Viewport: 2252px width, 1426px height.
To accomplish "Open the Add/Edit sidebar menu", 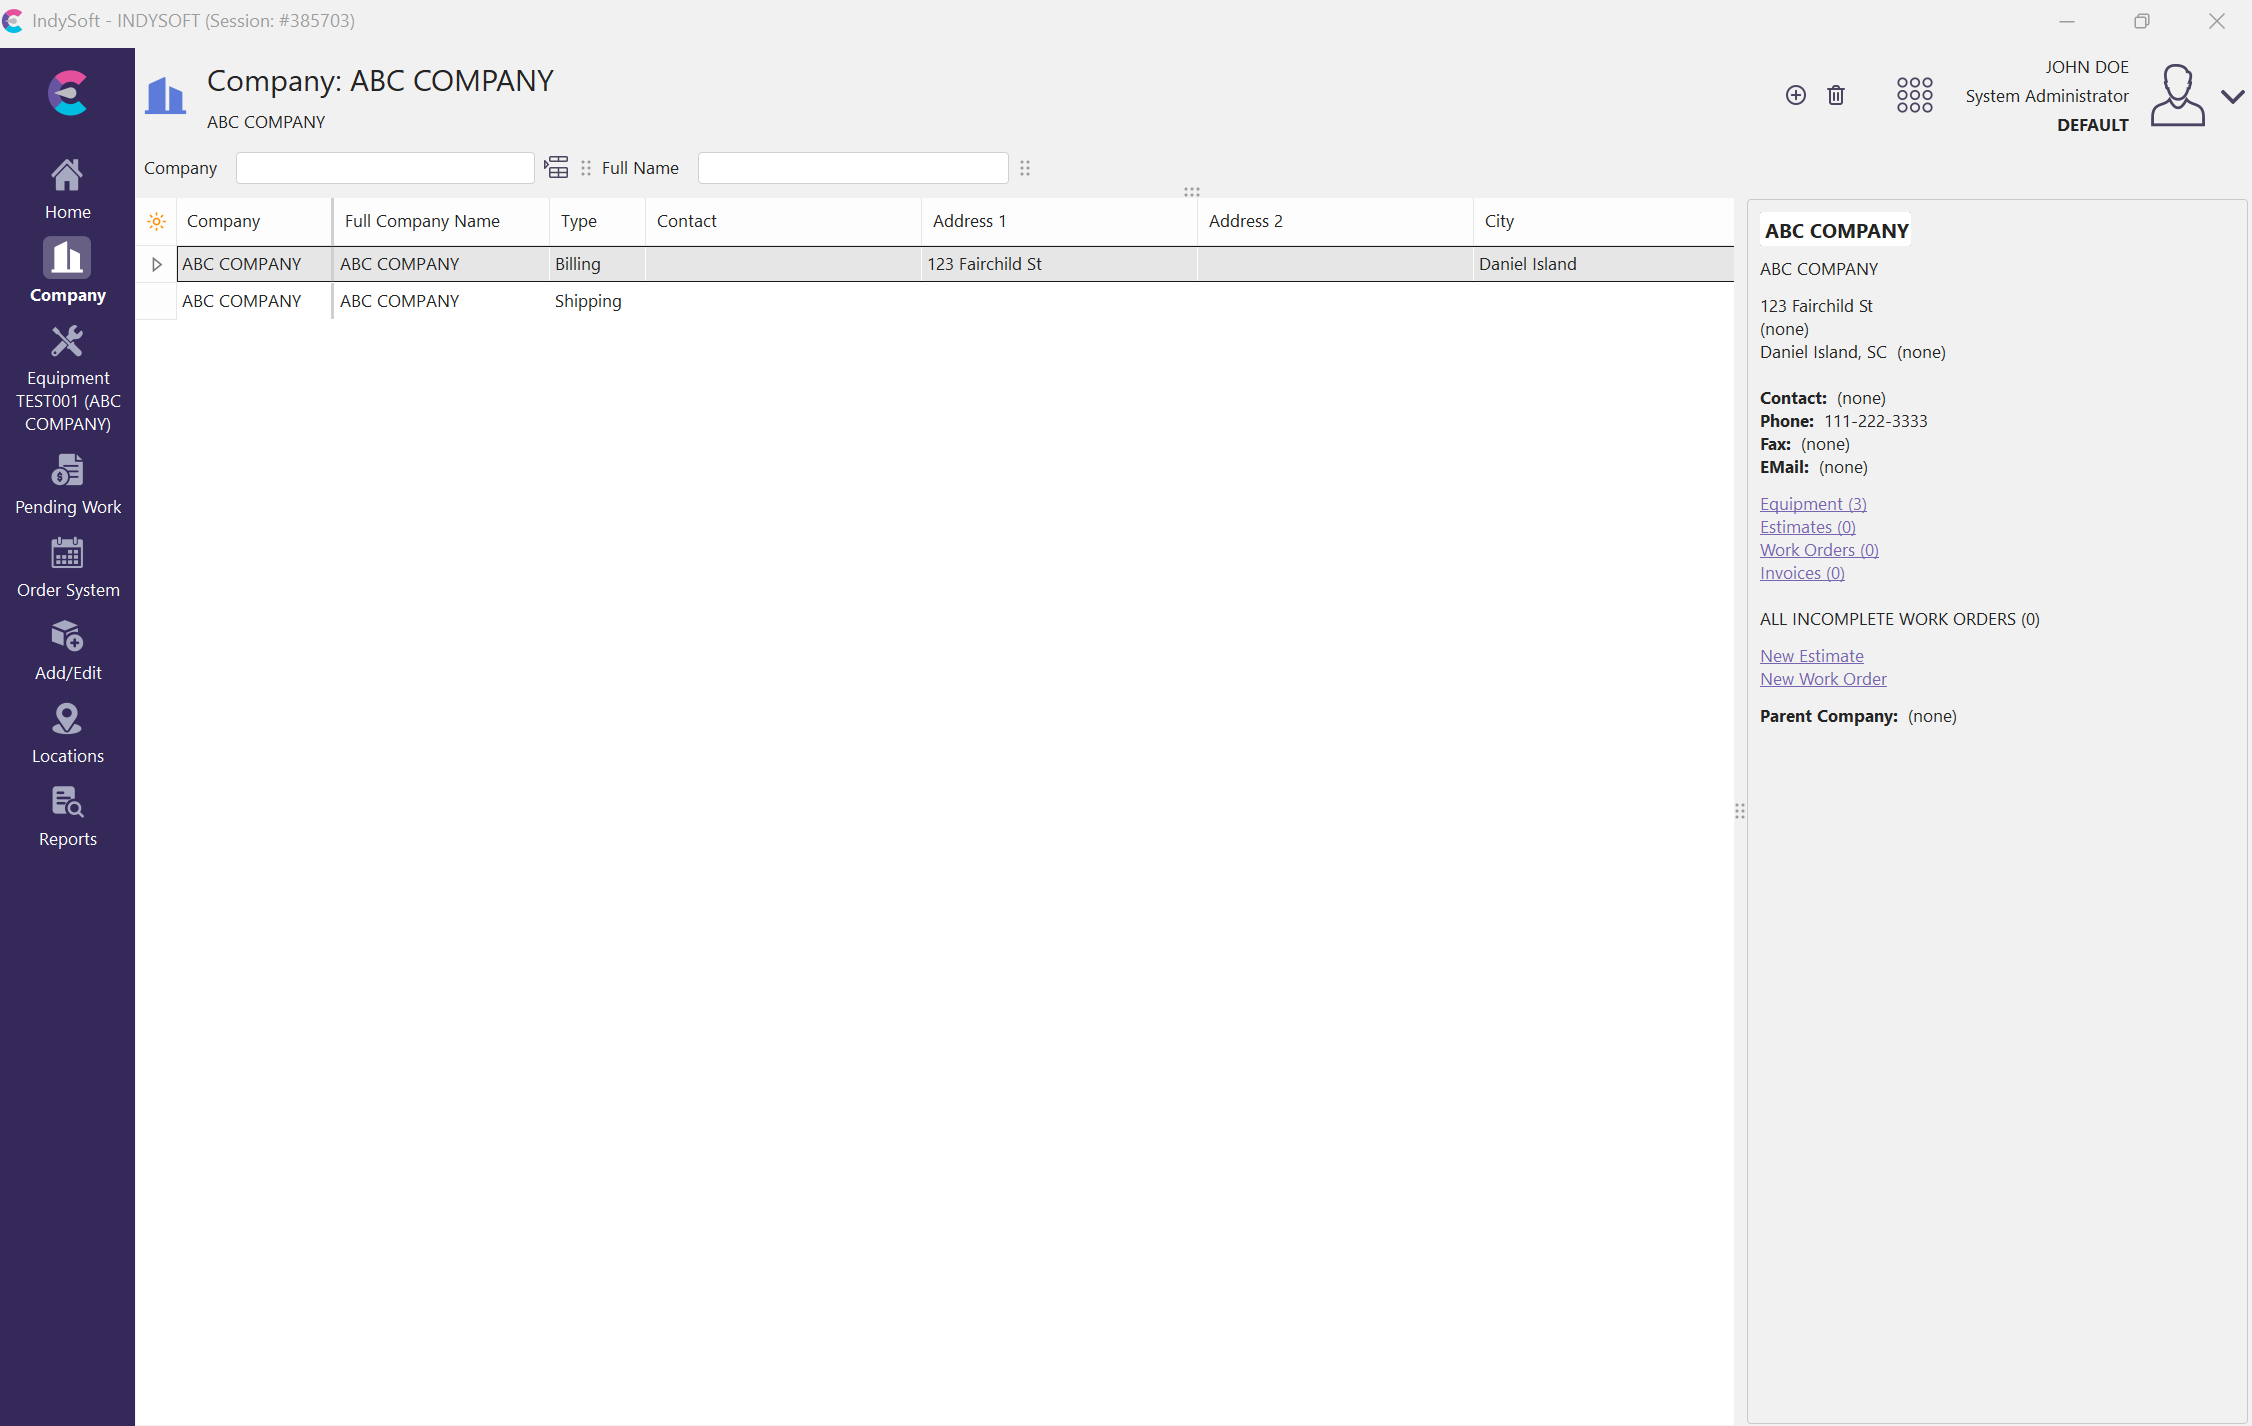I will click(67, 651).
